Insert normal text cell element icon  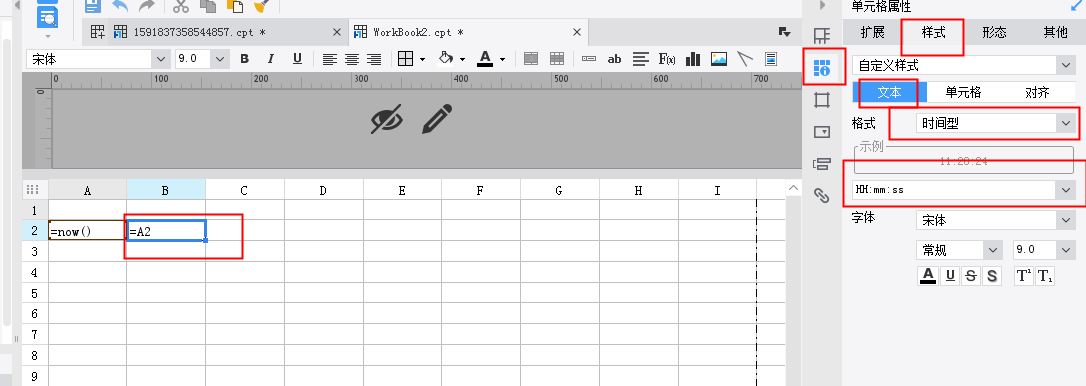tap(589, 59)
